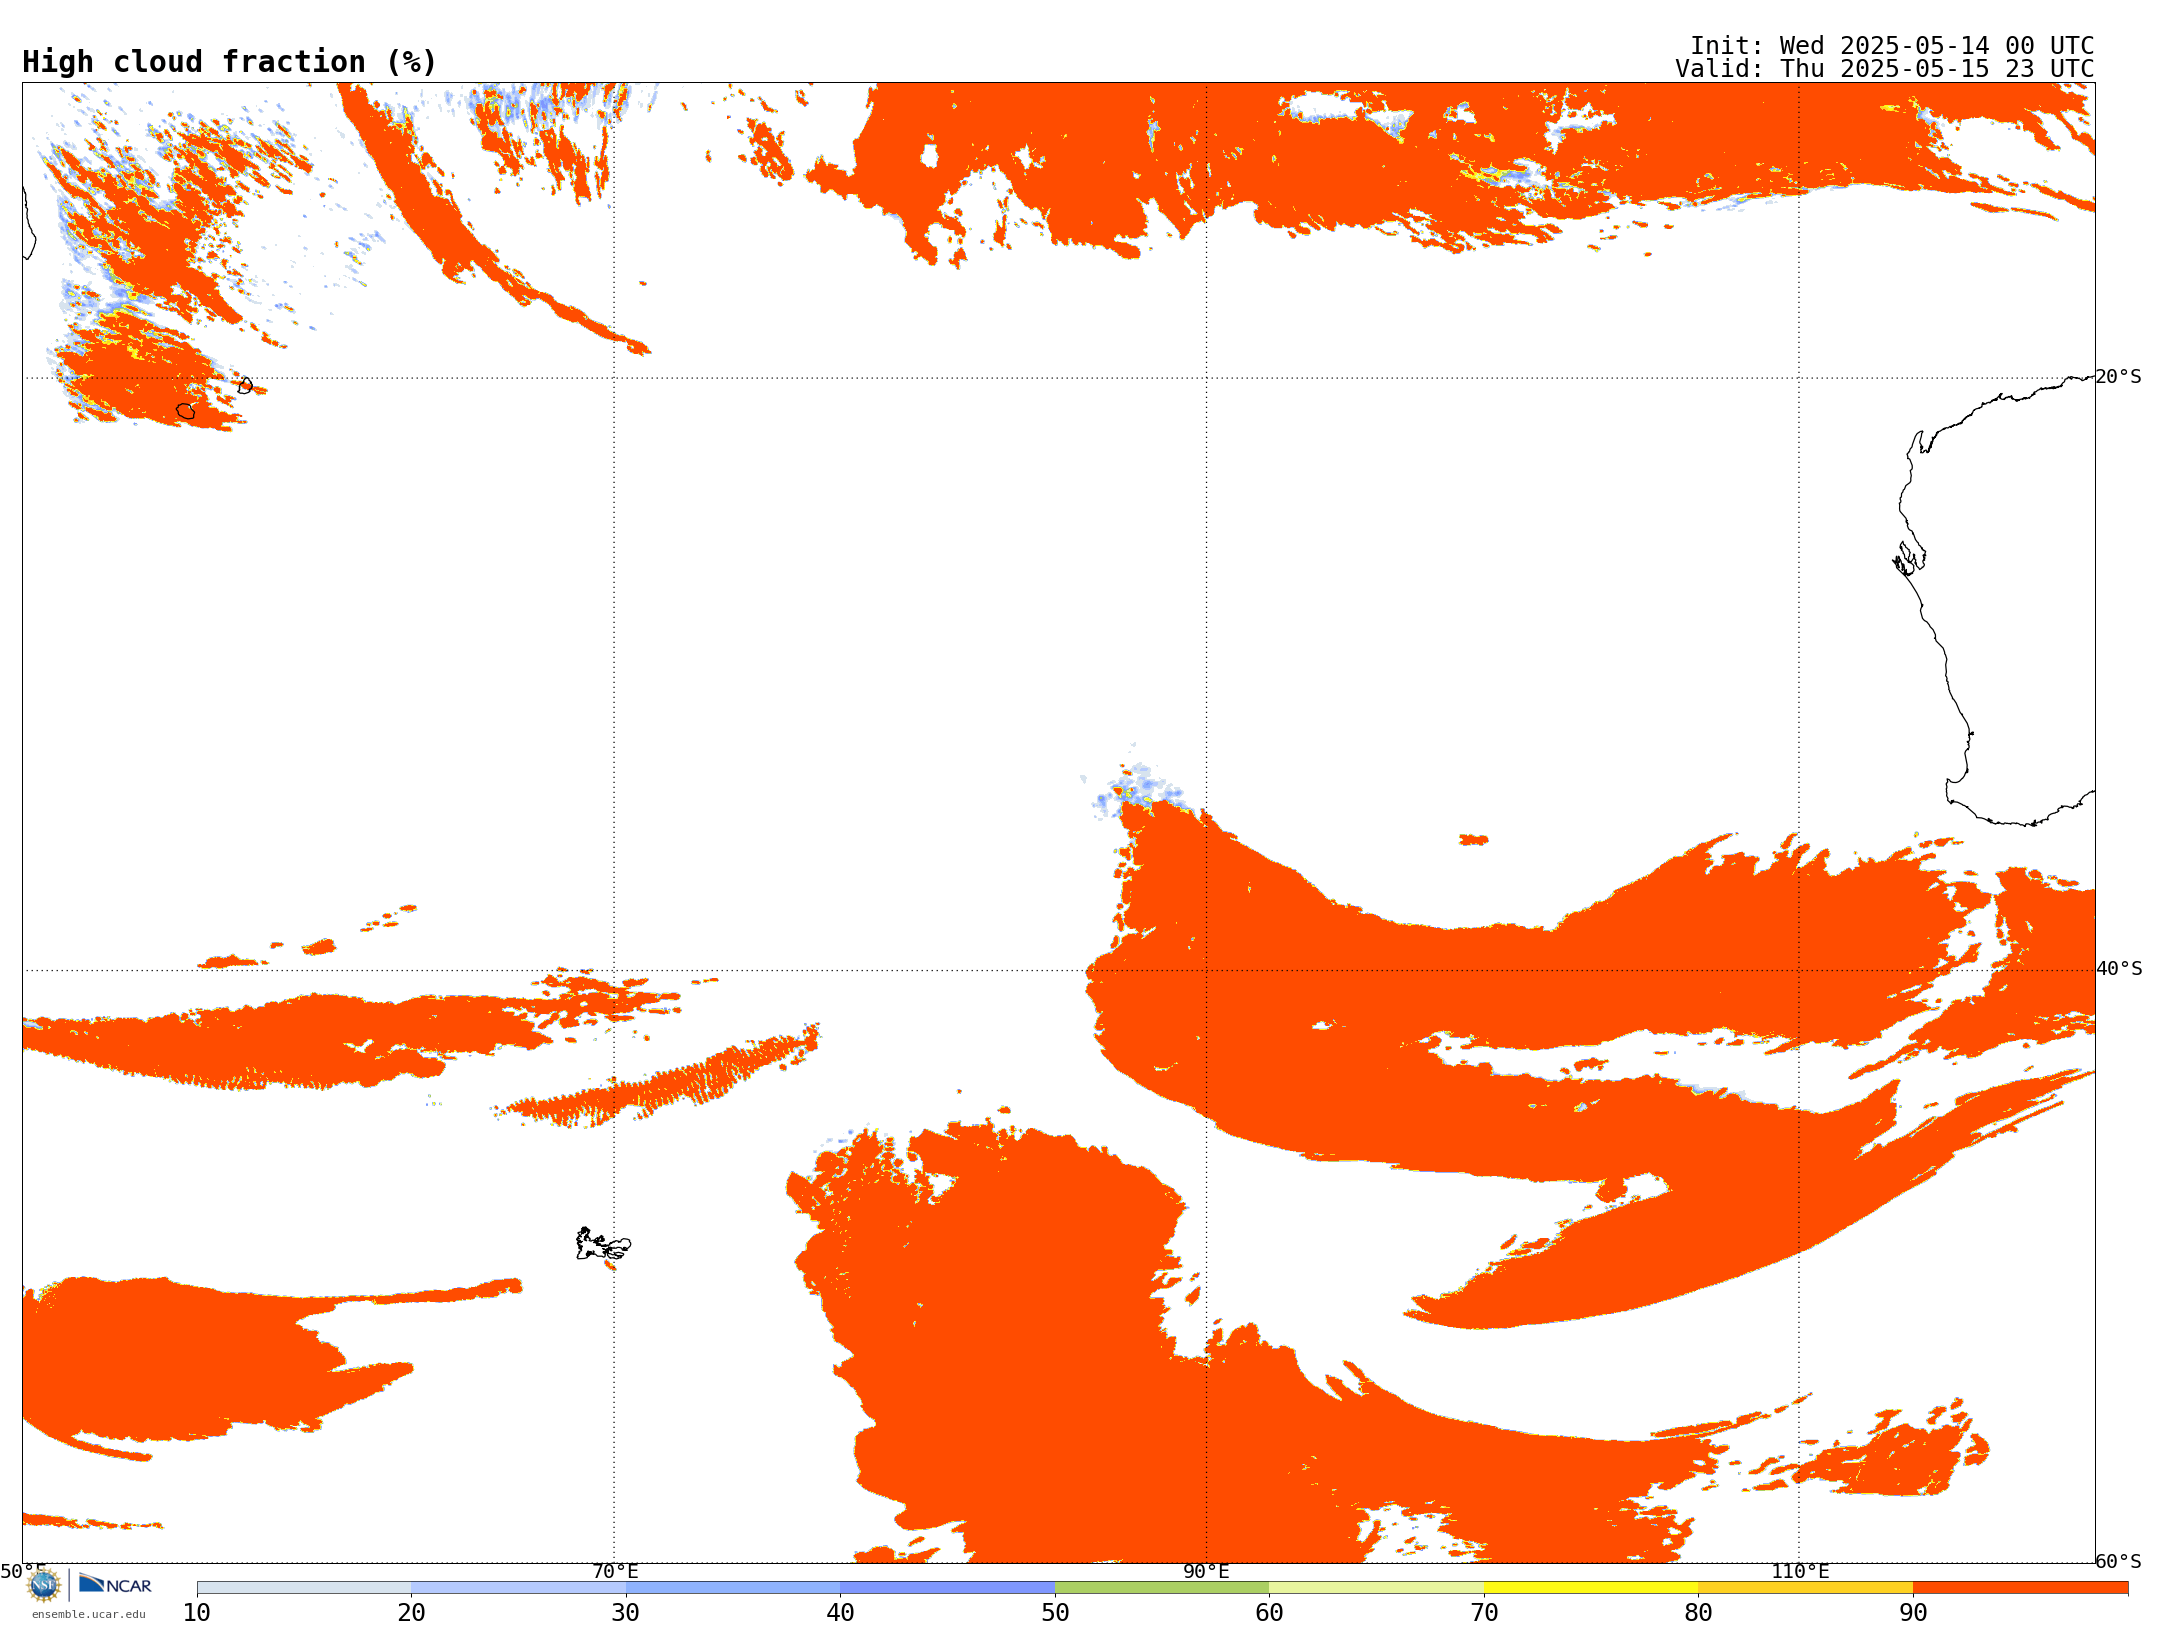Click the colorbar tick label 10
2160x1626 pixels.
[x=197, y=1613]
